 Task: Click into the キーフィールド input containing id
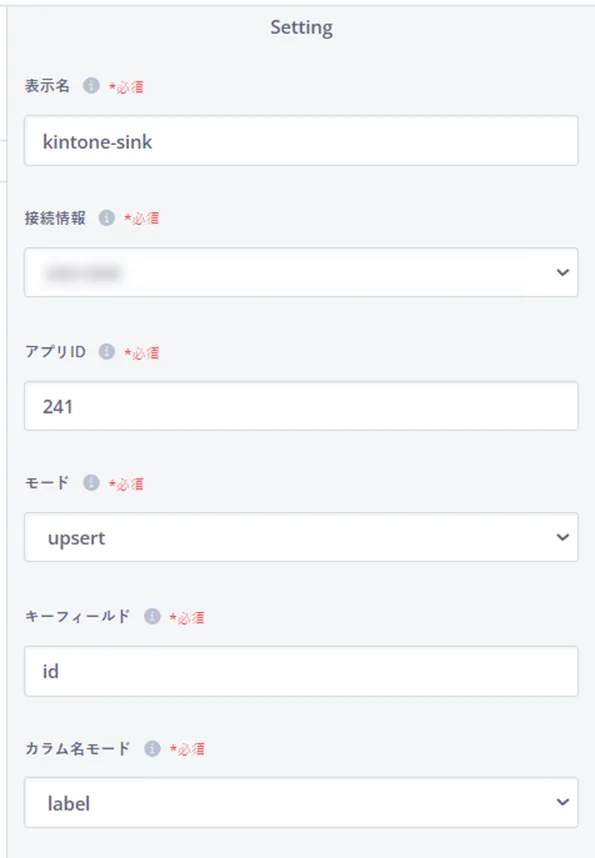pyautogui.click(x=301, y=671)
